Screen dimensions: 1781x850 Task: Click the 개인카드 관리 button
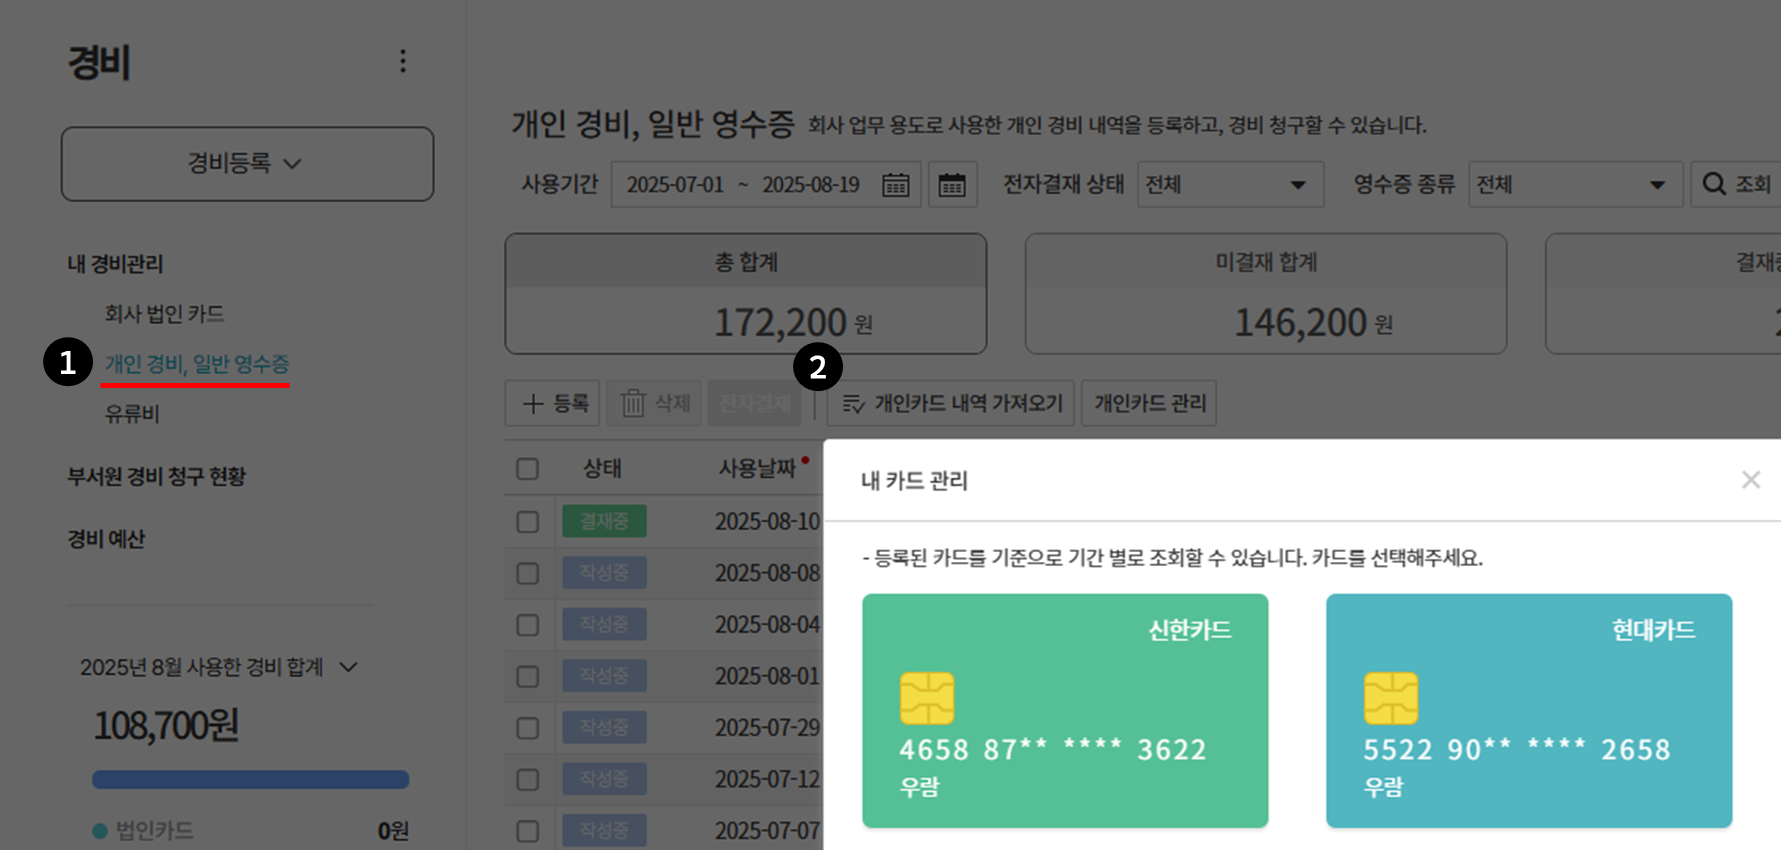(1149, 403)
